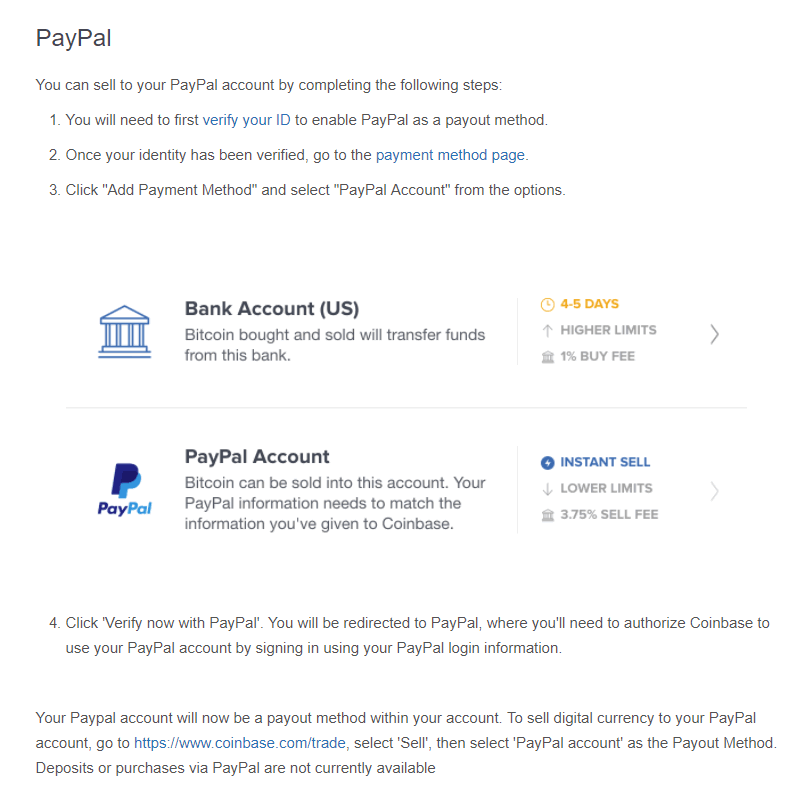Click the clock icon beside 4-5 DAYS

click(547, 304)
